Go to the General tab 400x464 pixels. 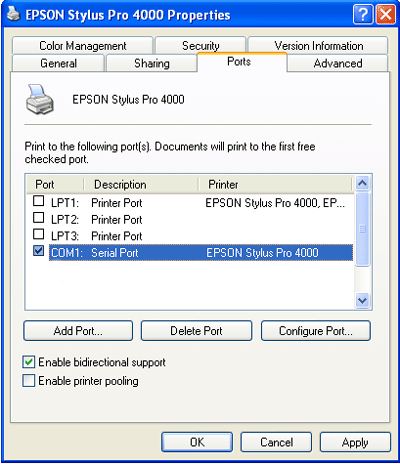(58, 63)
